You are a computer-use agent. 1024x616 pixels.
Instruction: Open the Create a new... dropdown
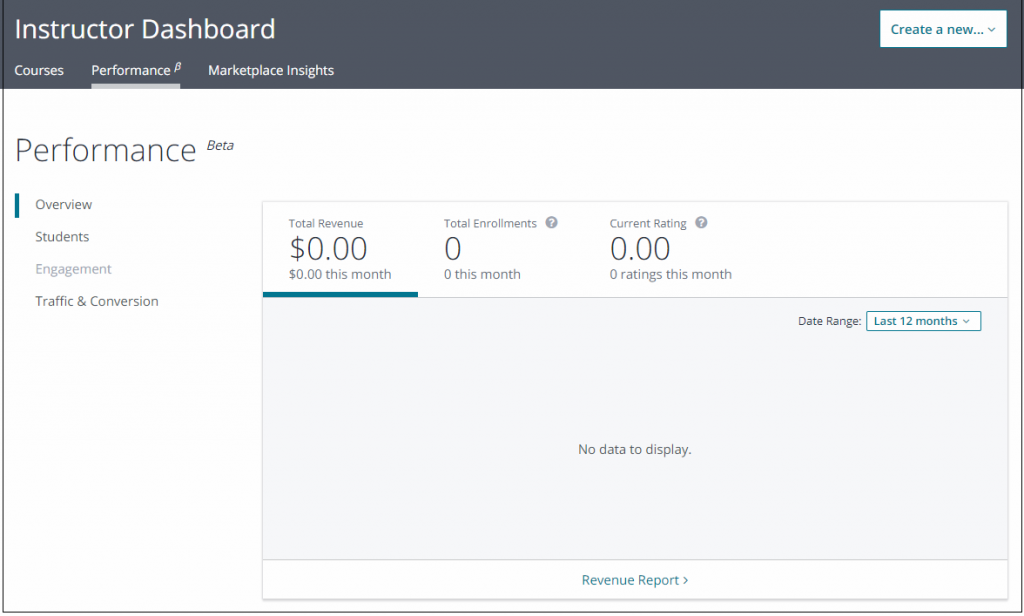point(942,29)
